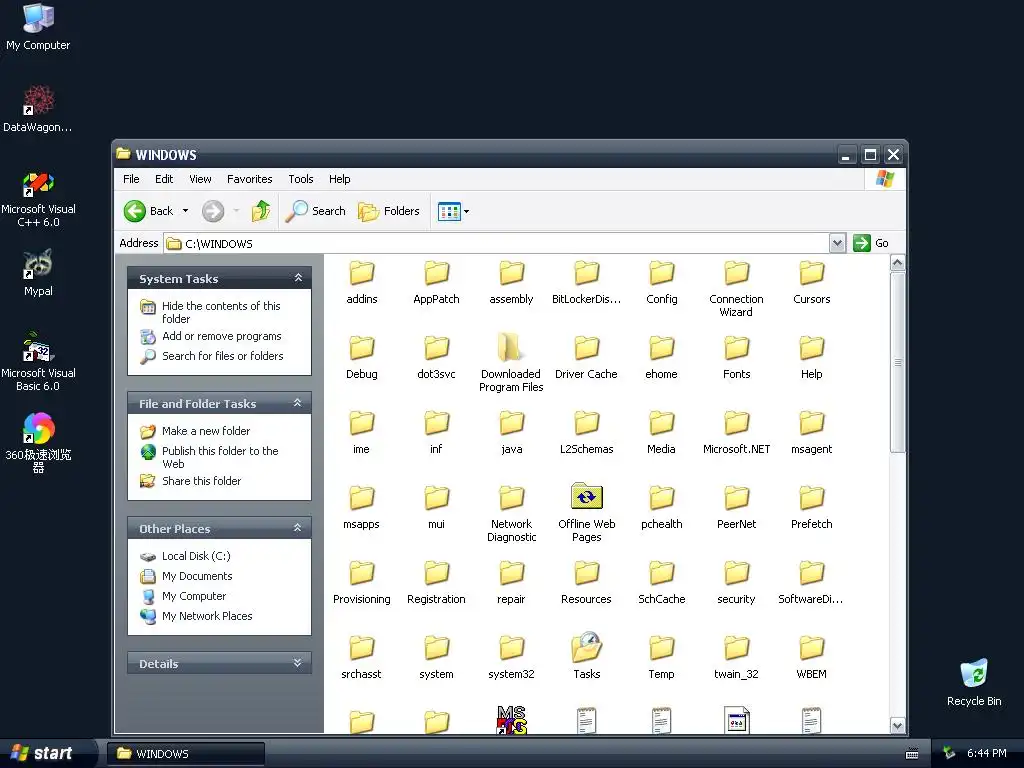Open the Tools menu

coord(301,179)
